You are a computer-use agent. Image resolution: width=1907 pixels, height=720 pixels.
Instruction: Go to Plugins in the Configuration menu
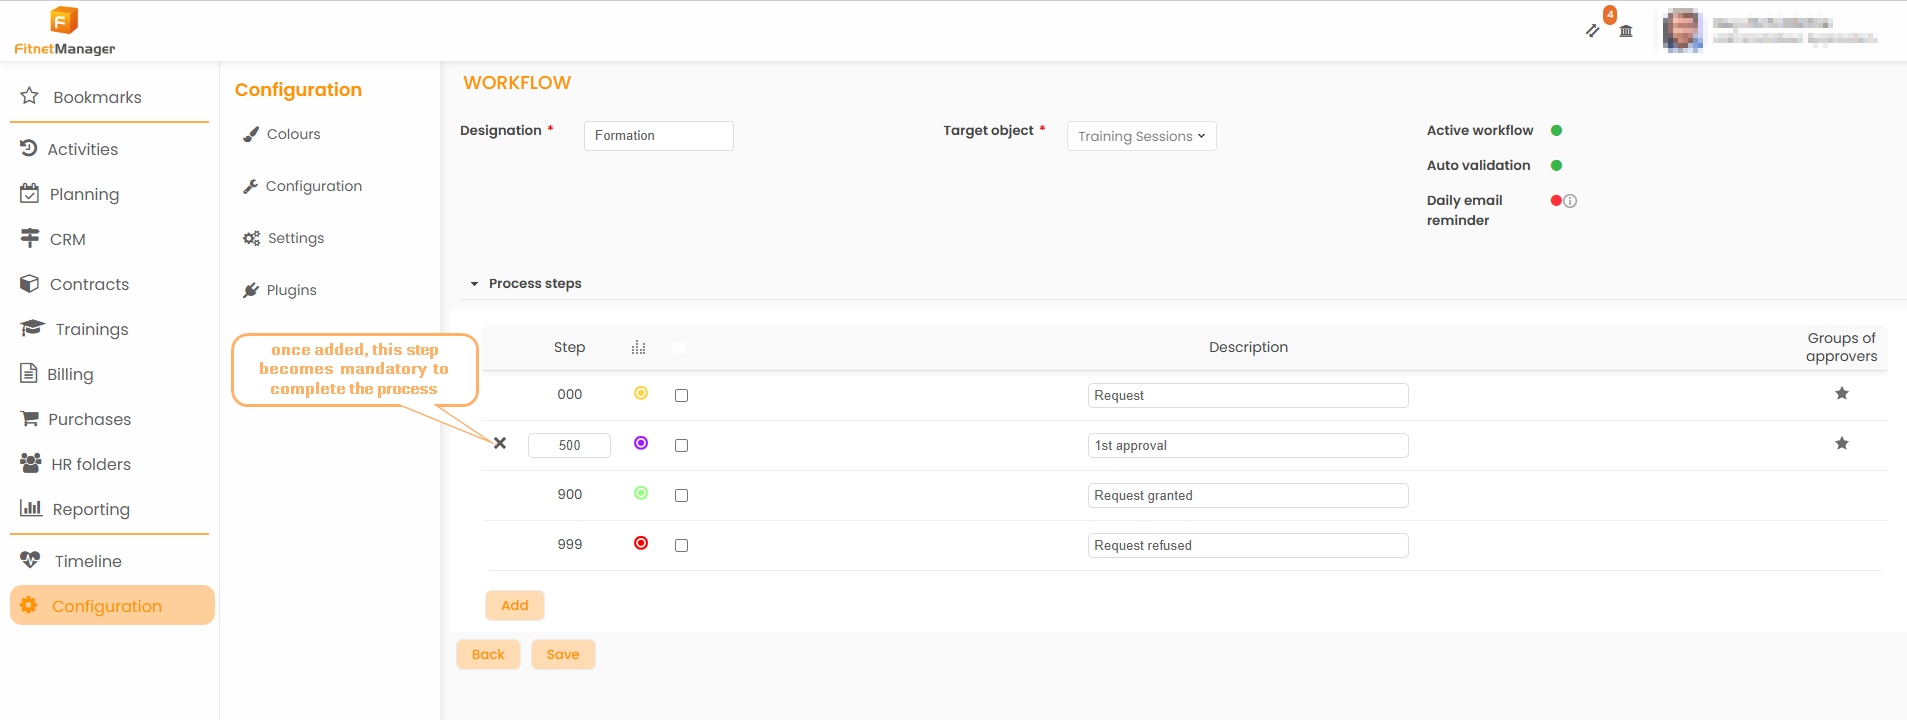[291, 290]
